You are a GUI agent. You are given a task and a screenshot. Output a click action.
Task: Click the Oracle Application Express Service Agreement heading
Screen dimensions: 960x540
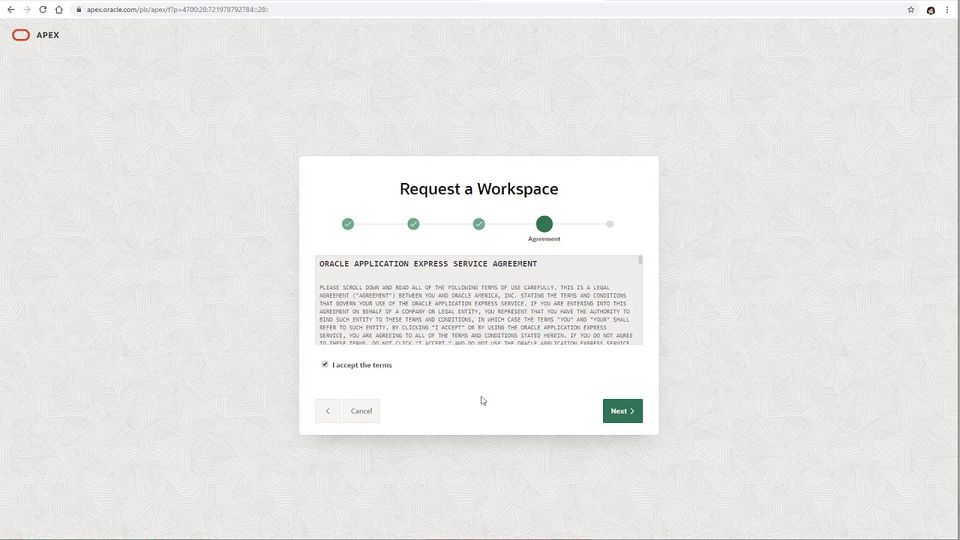coord(428,264)
